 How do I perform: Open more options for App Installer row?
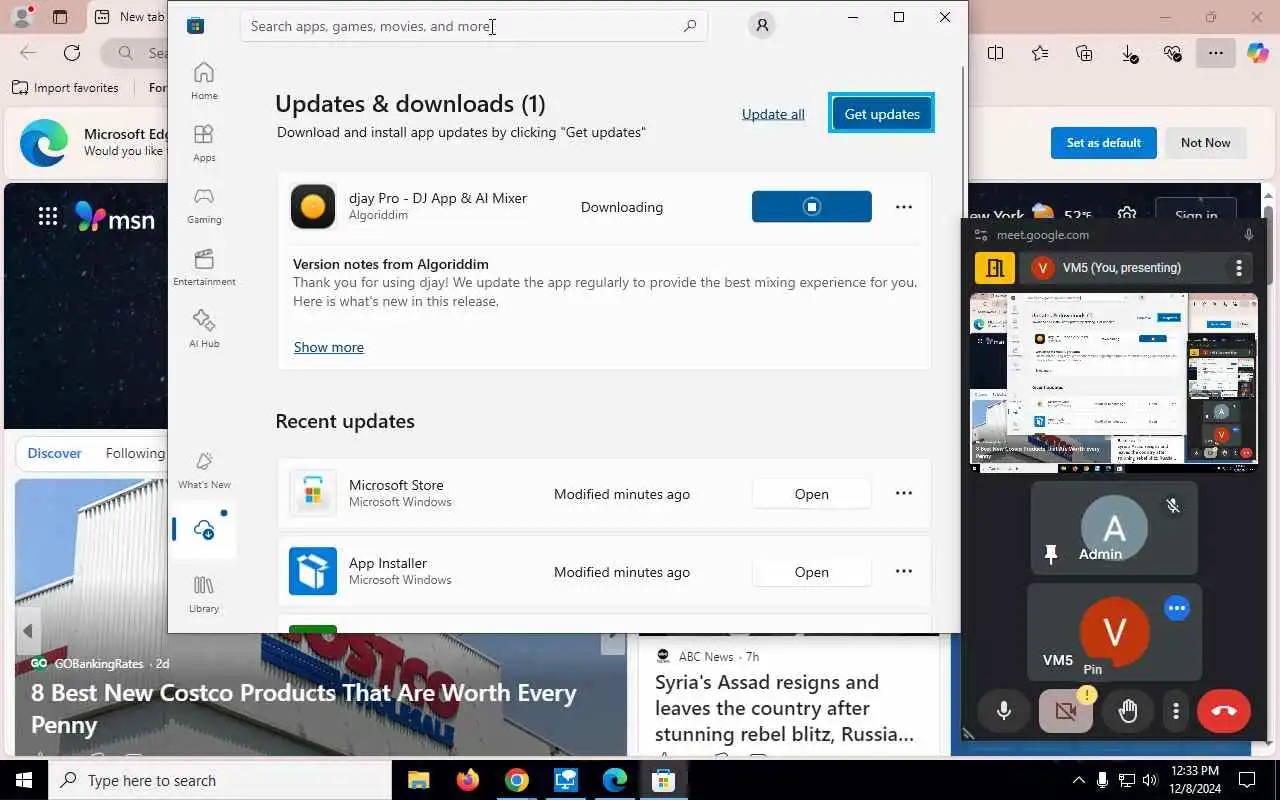904,571
